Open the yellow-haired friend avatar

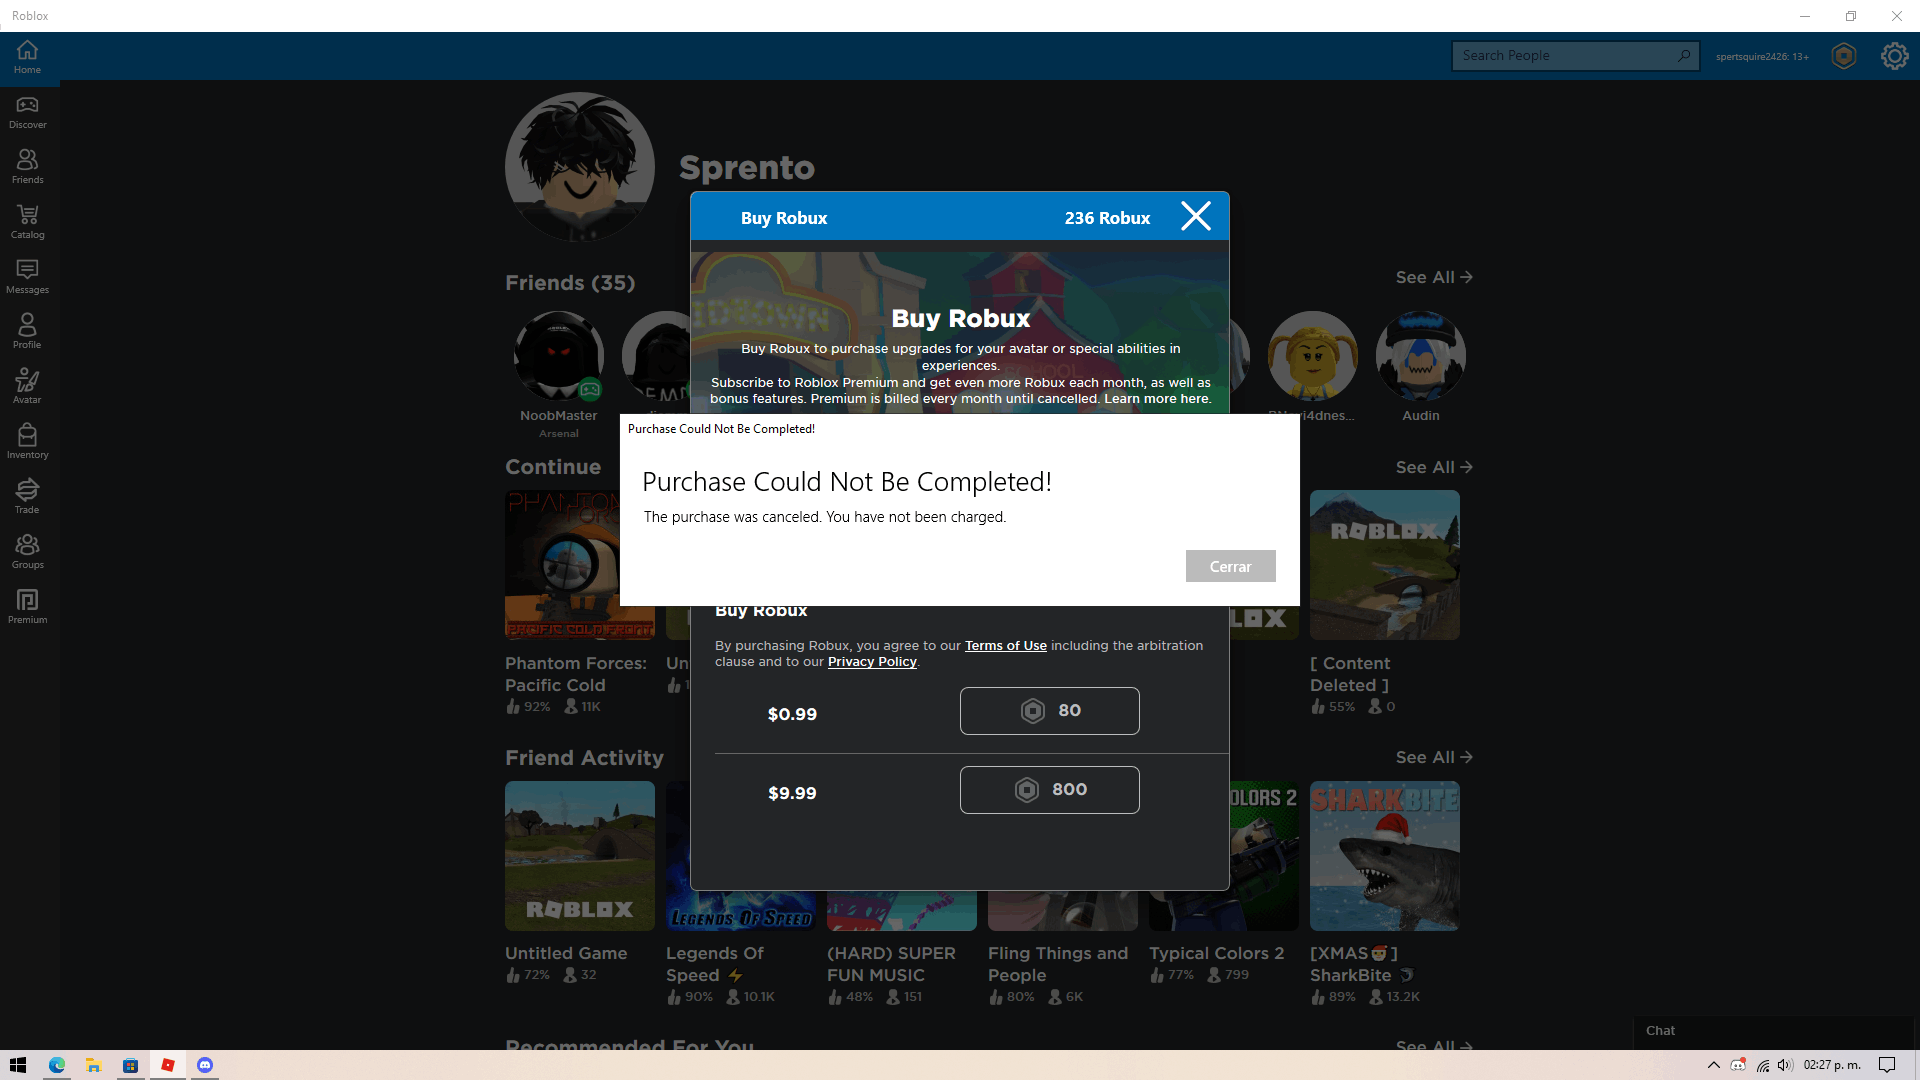pyautogui.click(x=1313, y=356)
